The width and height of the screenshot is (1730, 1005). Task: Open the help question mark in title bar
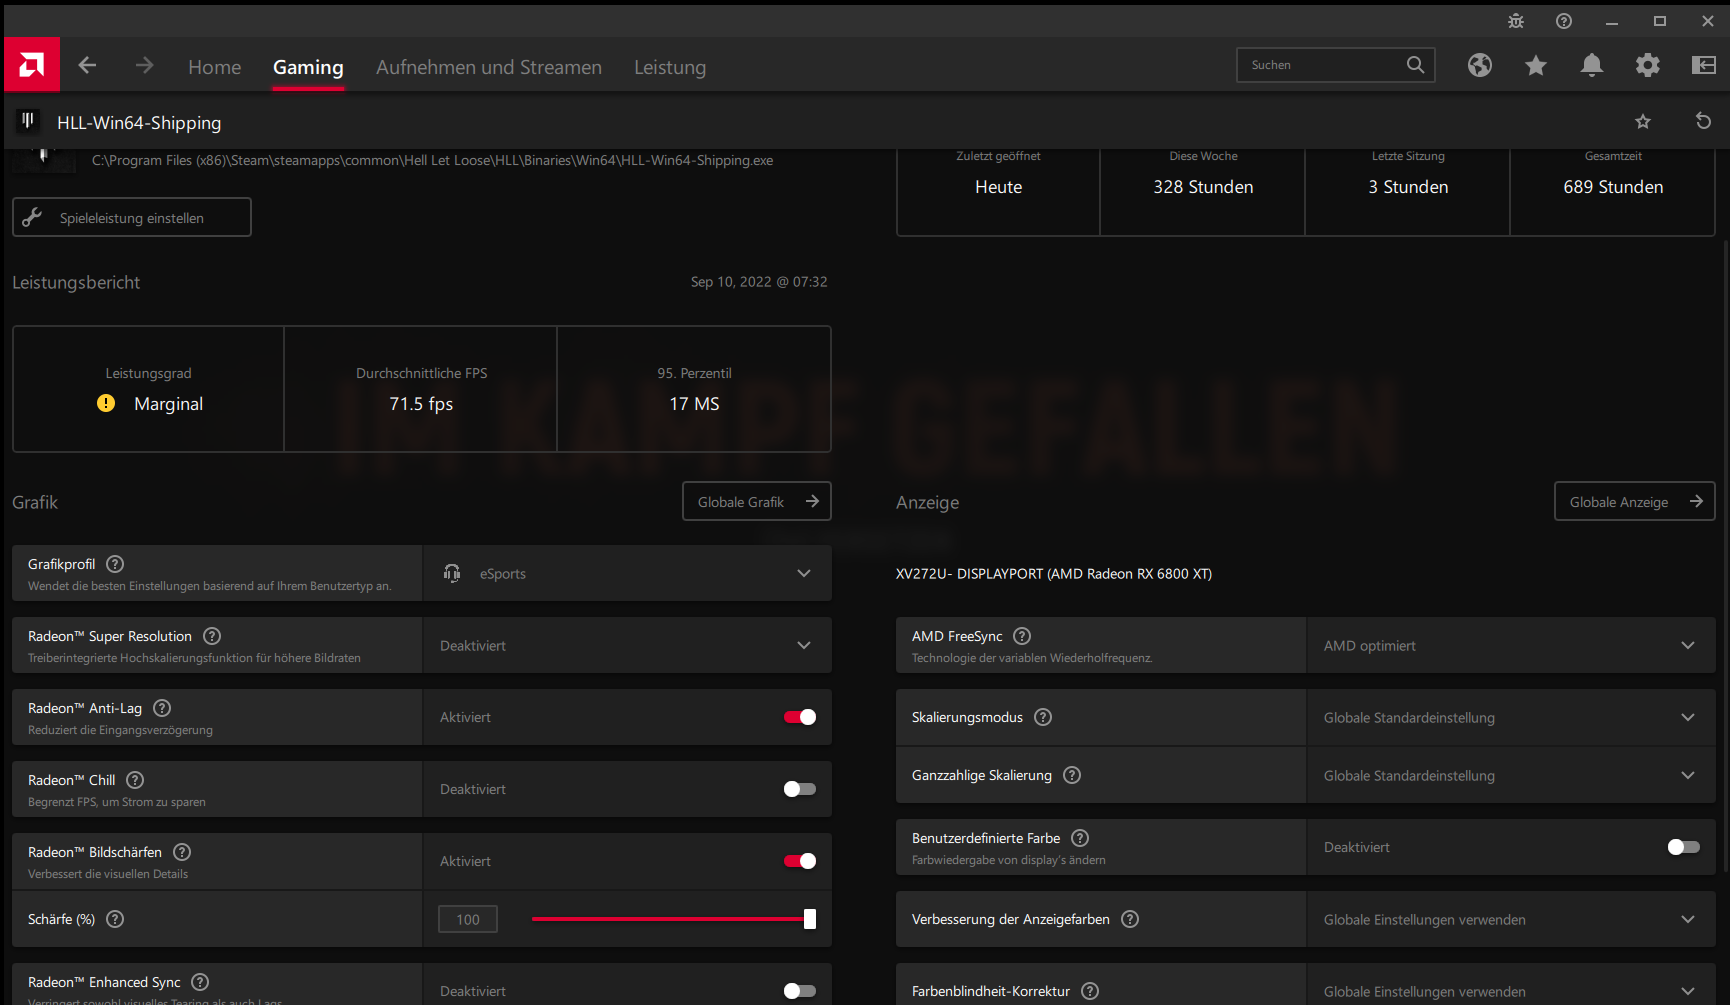tap(1564, 21)
